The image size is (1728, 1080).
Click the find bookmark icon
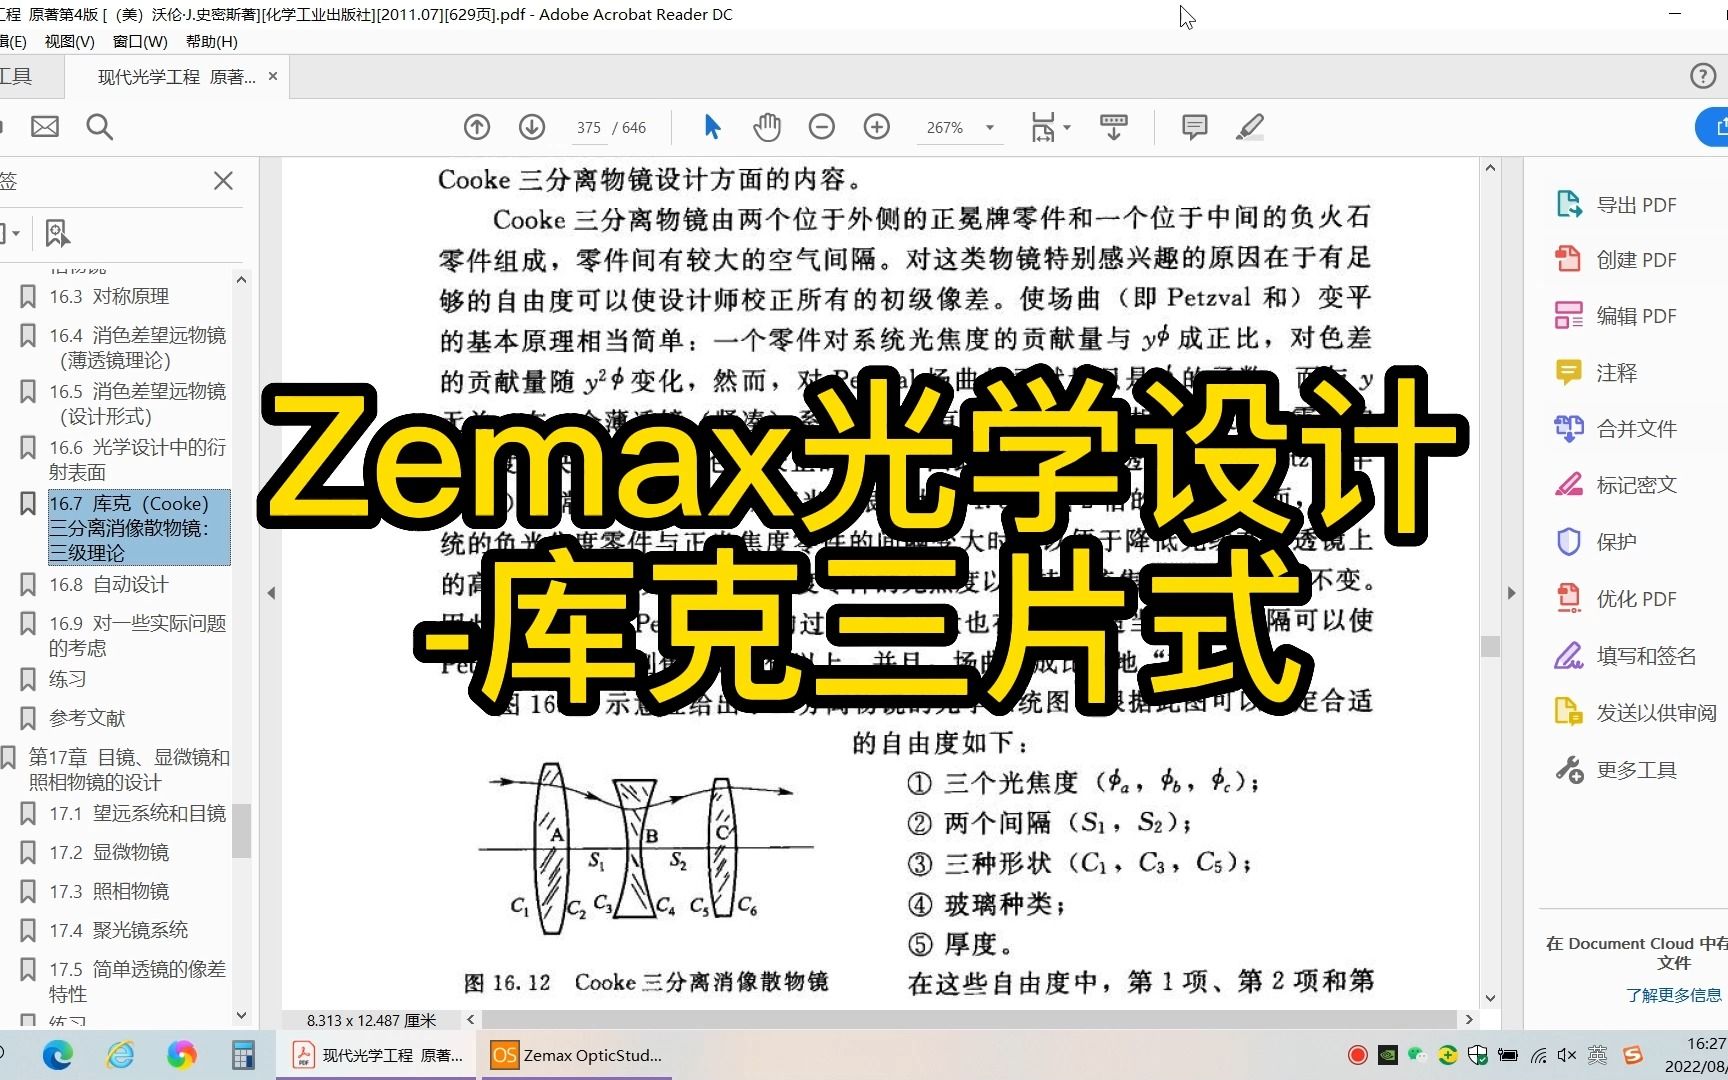click(57, 233)
